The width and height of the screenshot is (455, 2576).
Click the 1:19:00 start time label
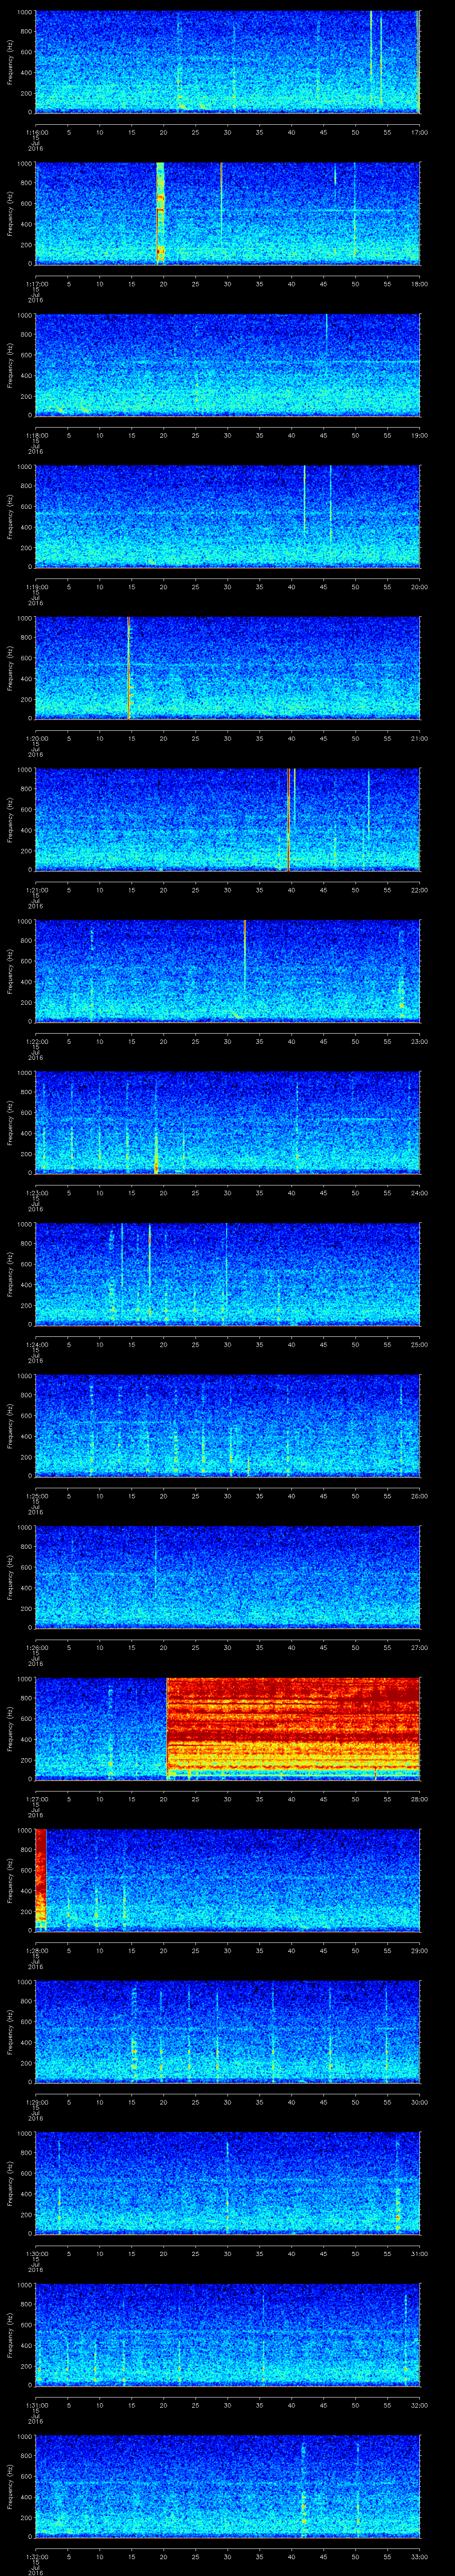(36, 587)
